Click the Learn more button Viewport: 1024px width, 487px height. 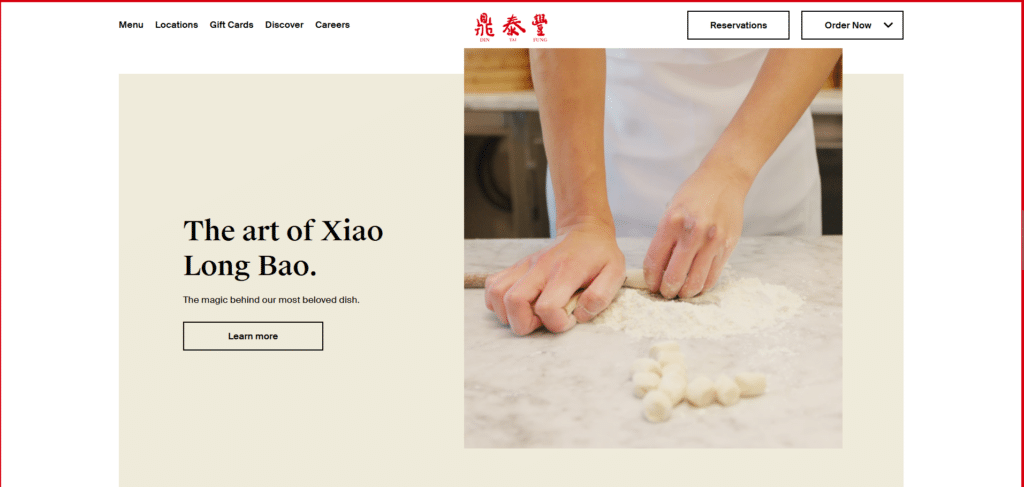point(253,336)
